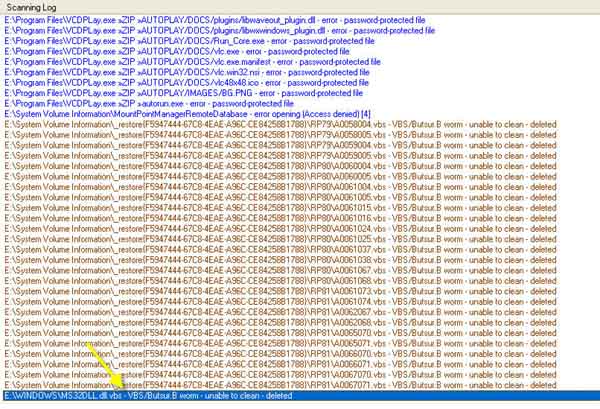Select the RP79\A0058005.vbs worm log row
600x409 pixels.
coord(280,135)
